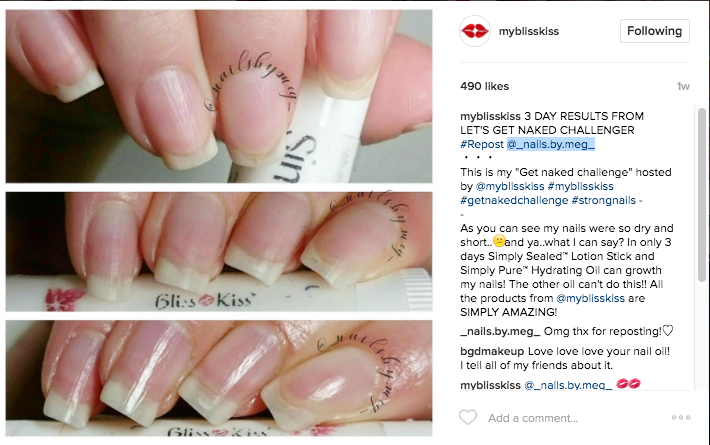Viewport: 710px width, 445px height.
Task: Toggle the Following button
Action: click(x=654, y=31)
